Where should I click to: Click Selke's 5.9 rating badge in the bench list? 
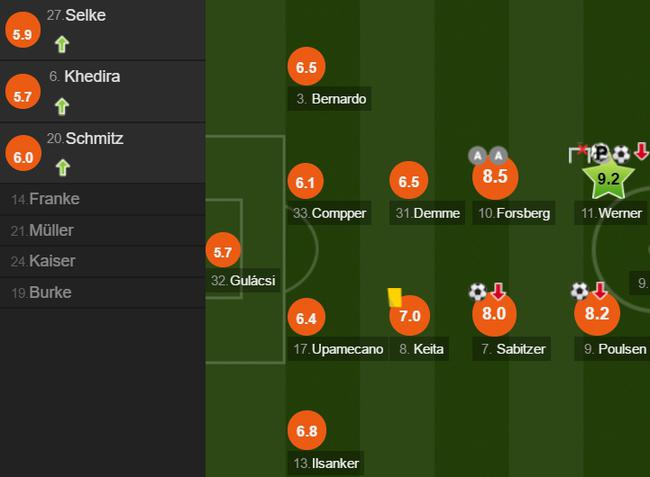pos(21,33)
